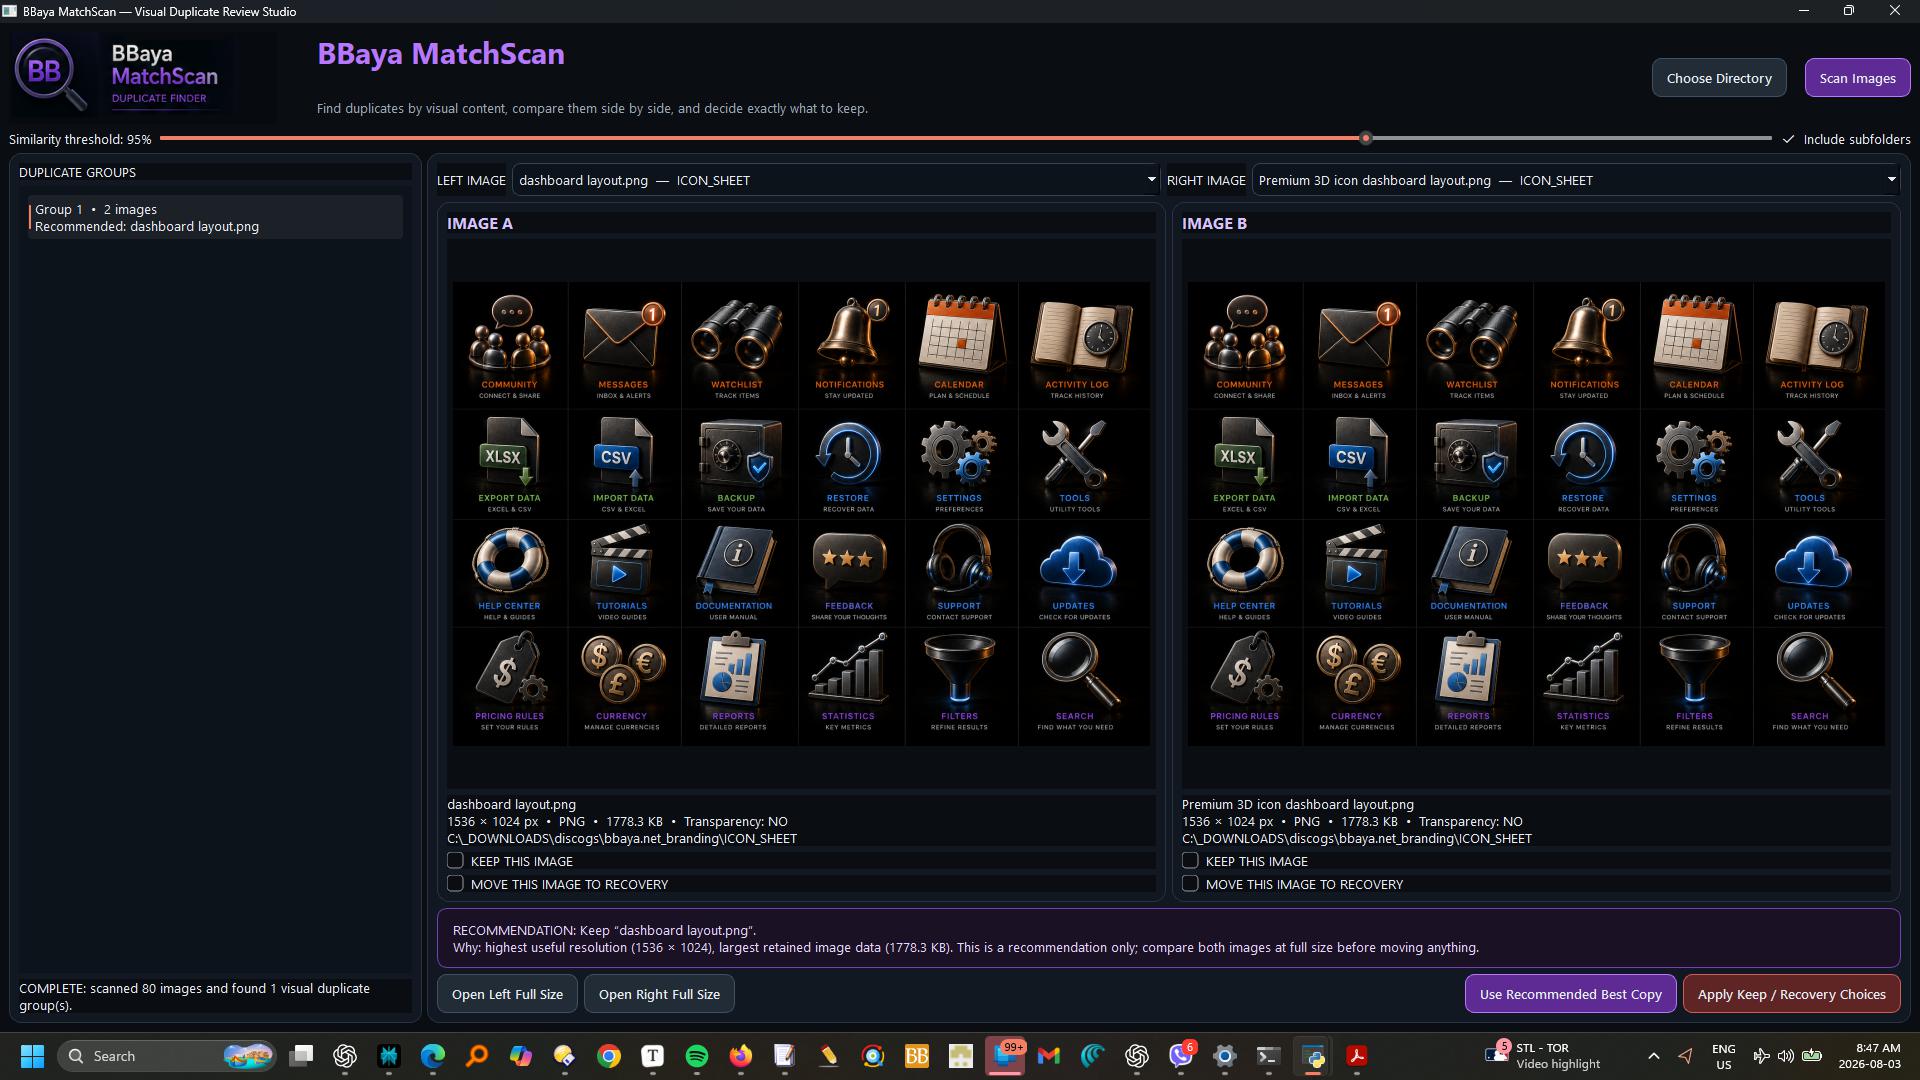Click the ENG US language indicator
Screen dimensions: 1920x1080
pos(1723,1056)
